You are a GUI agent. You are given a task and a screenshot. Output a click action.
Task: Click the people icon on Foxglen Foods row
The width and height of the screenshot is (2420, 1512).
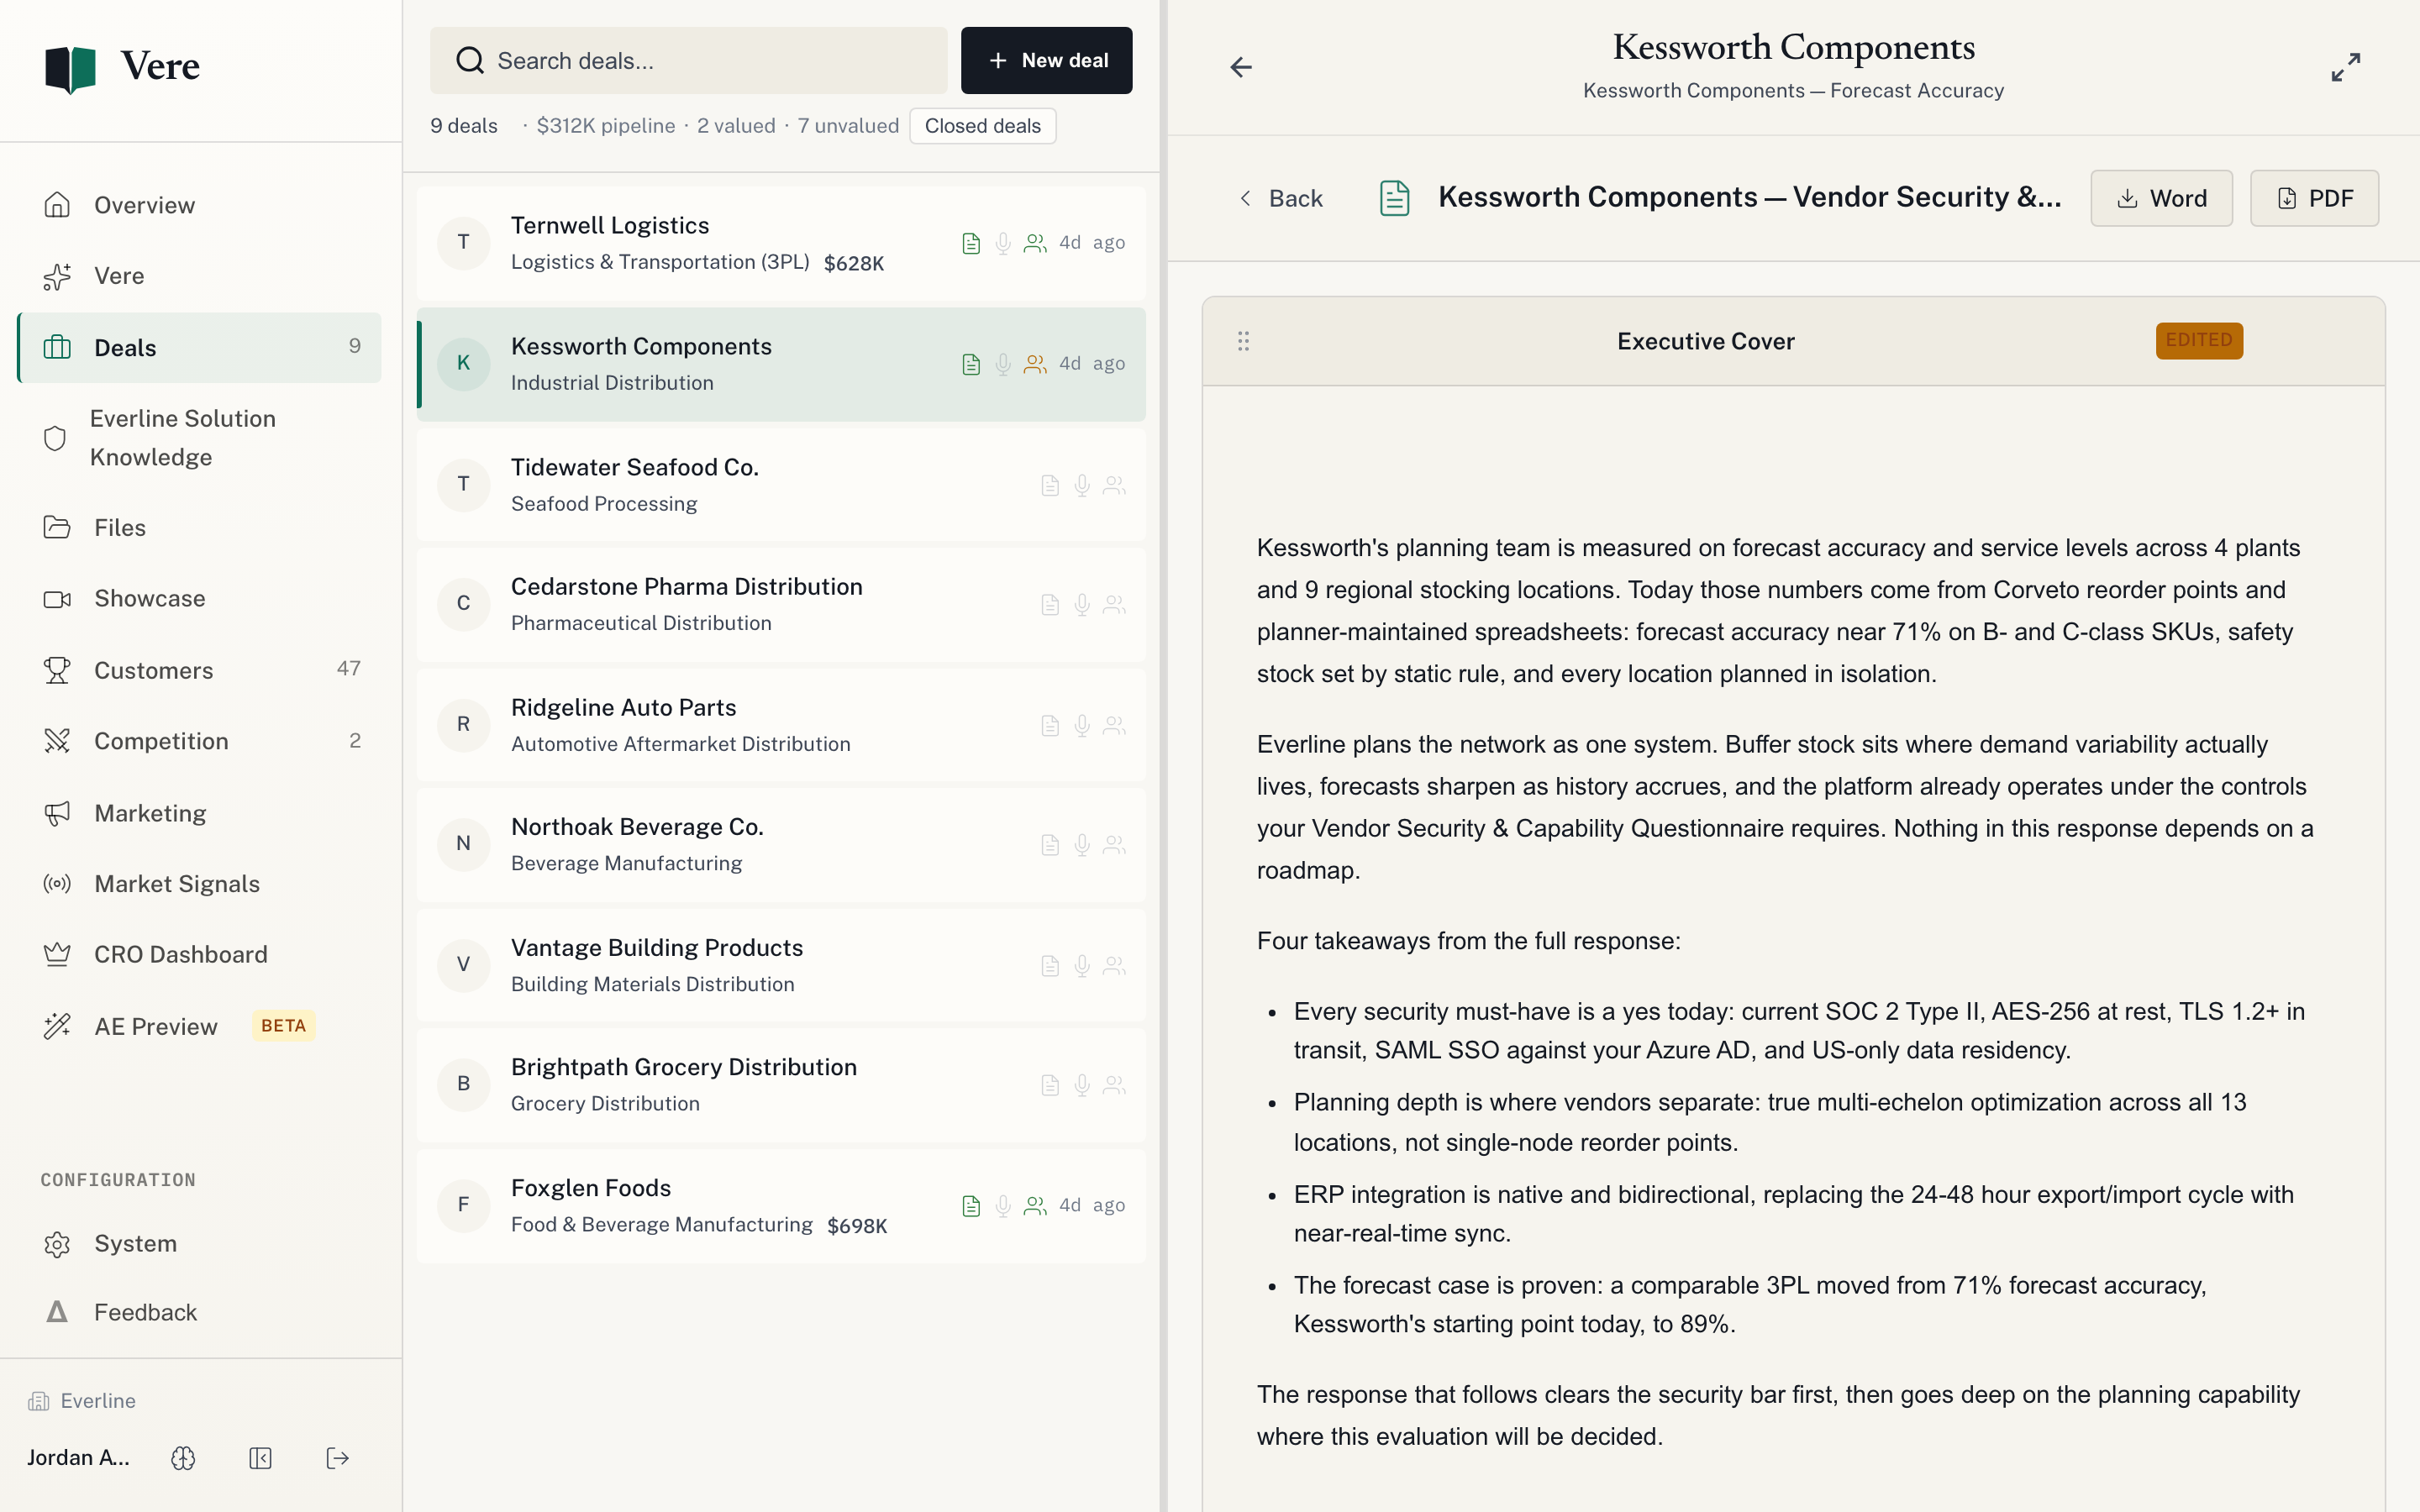tap(1035, 1206)
